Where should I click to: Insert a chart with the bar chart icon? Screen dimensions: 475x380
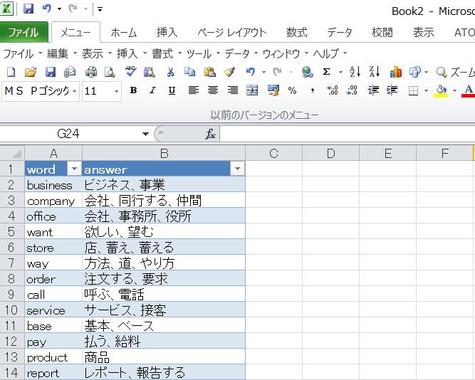pos(396,72)
